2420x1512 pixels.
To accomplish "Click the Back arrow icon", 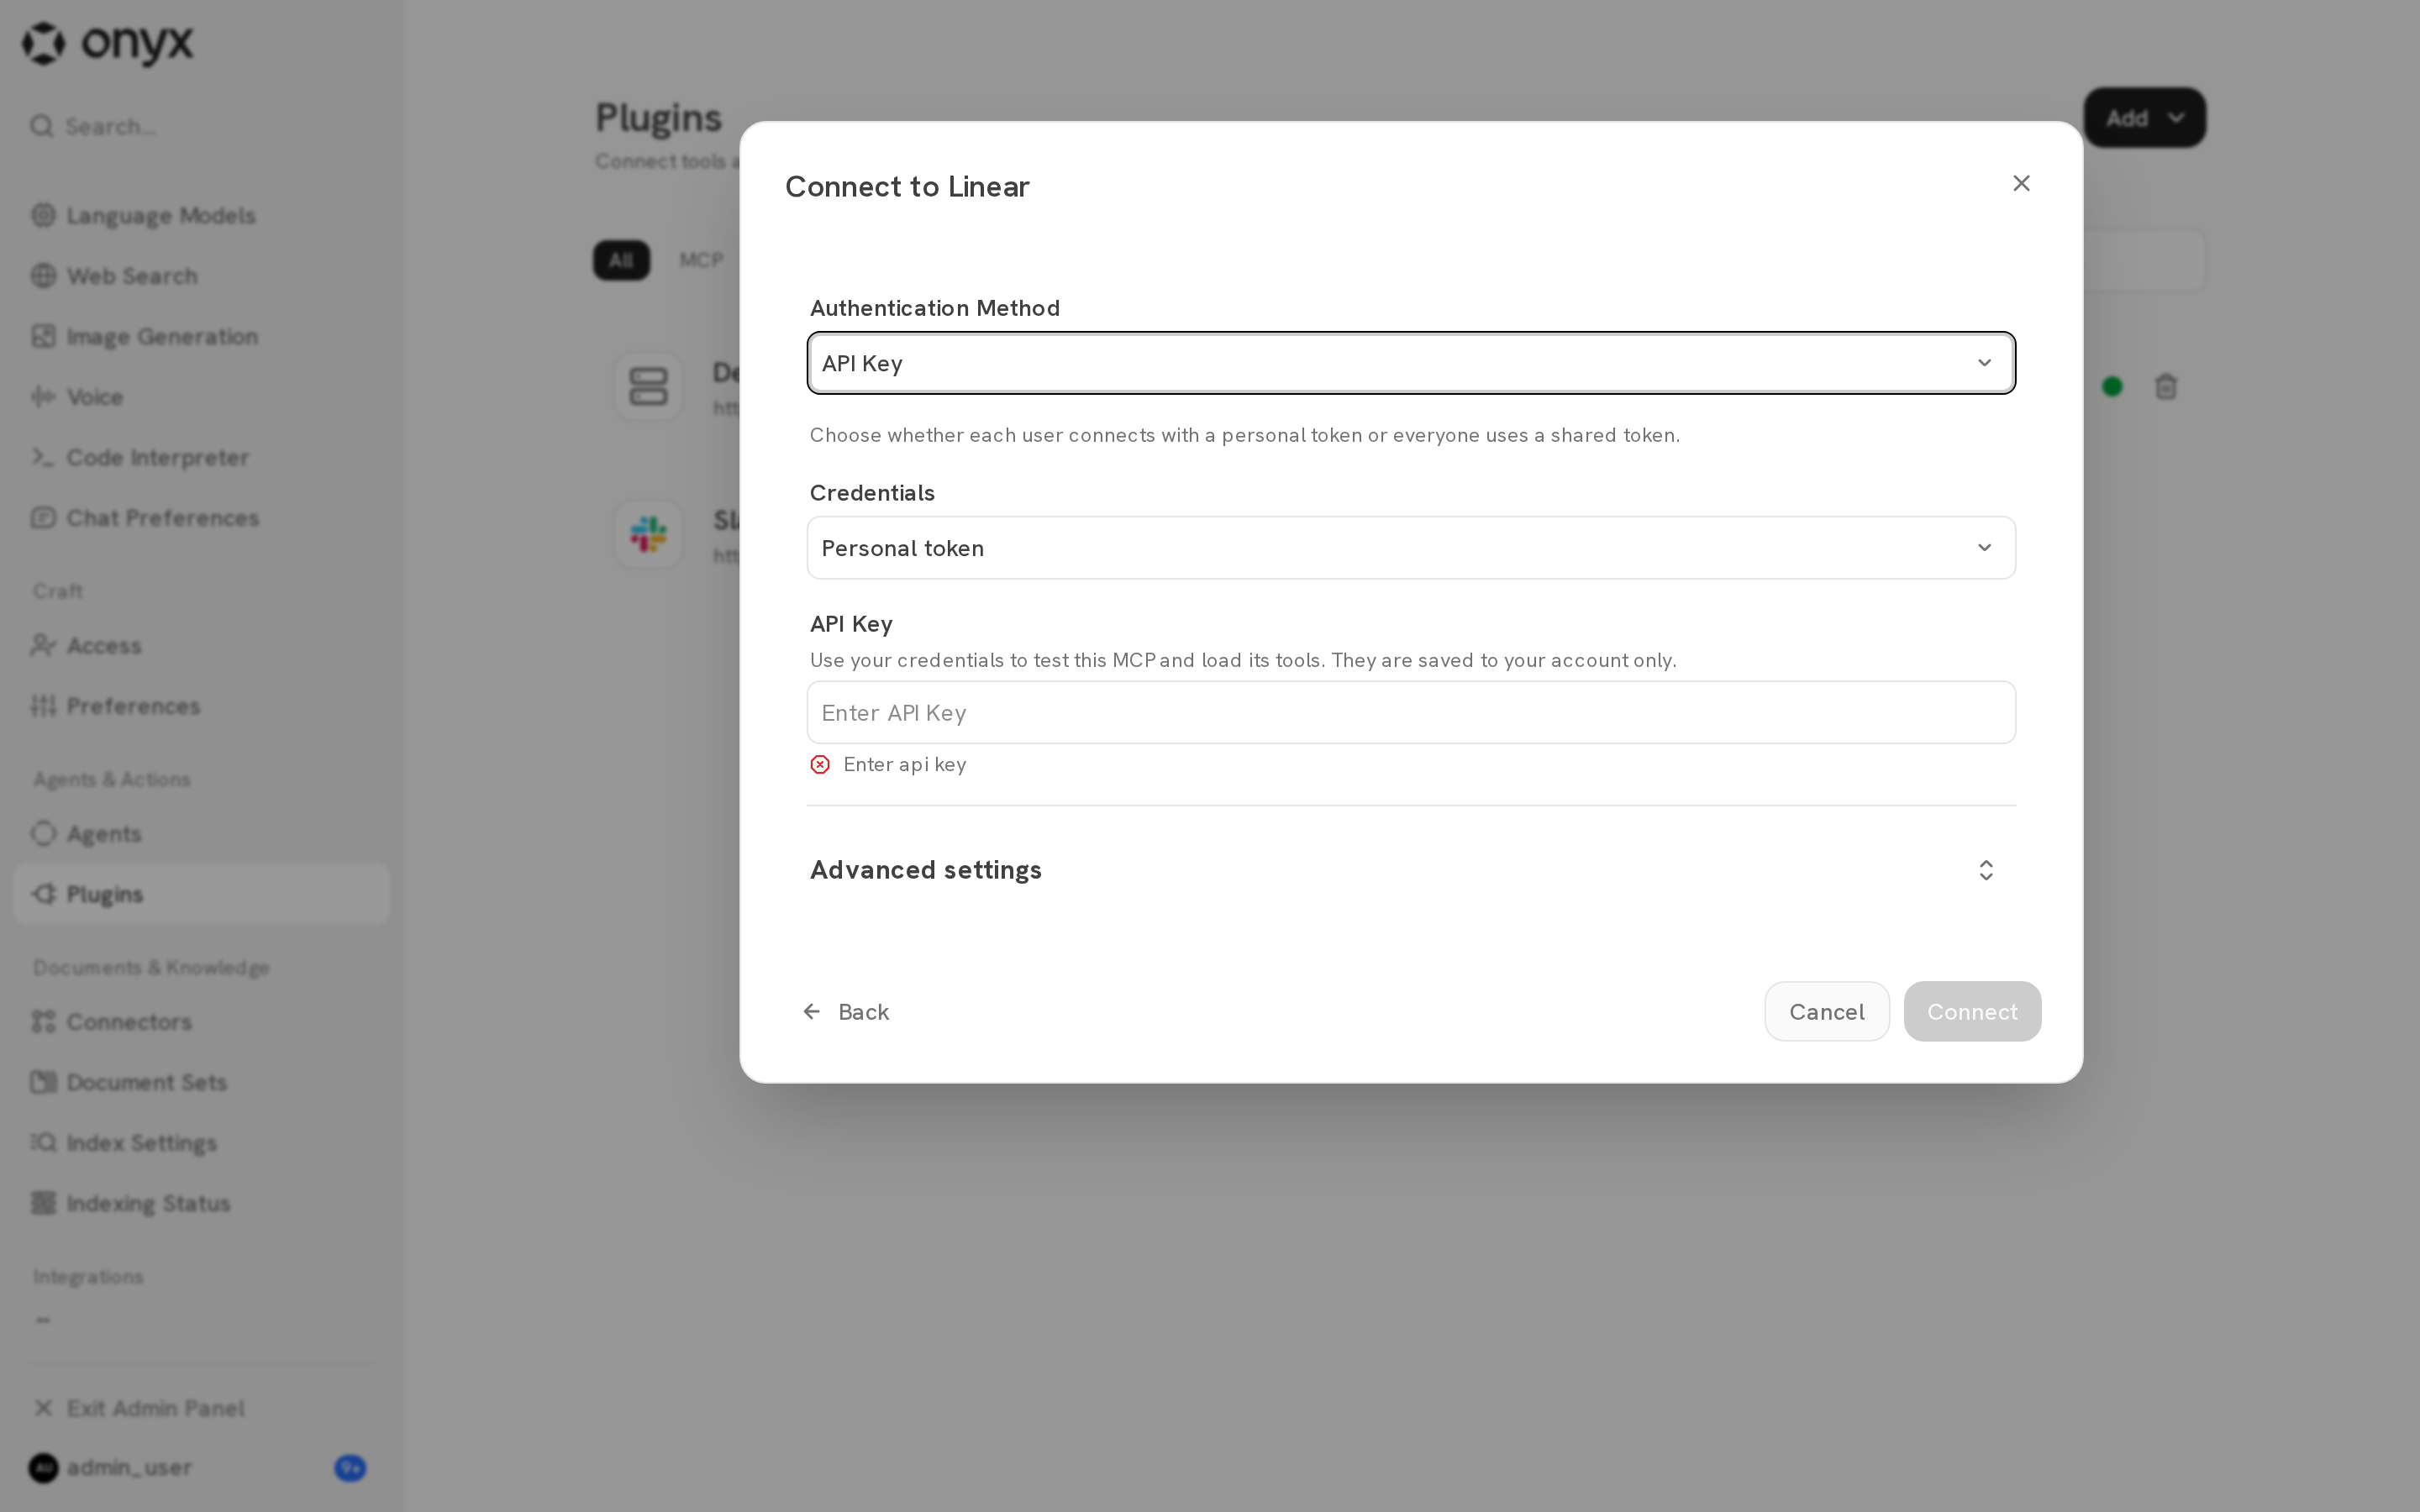I will click(812, 1012).
